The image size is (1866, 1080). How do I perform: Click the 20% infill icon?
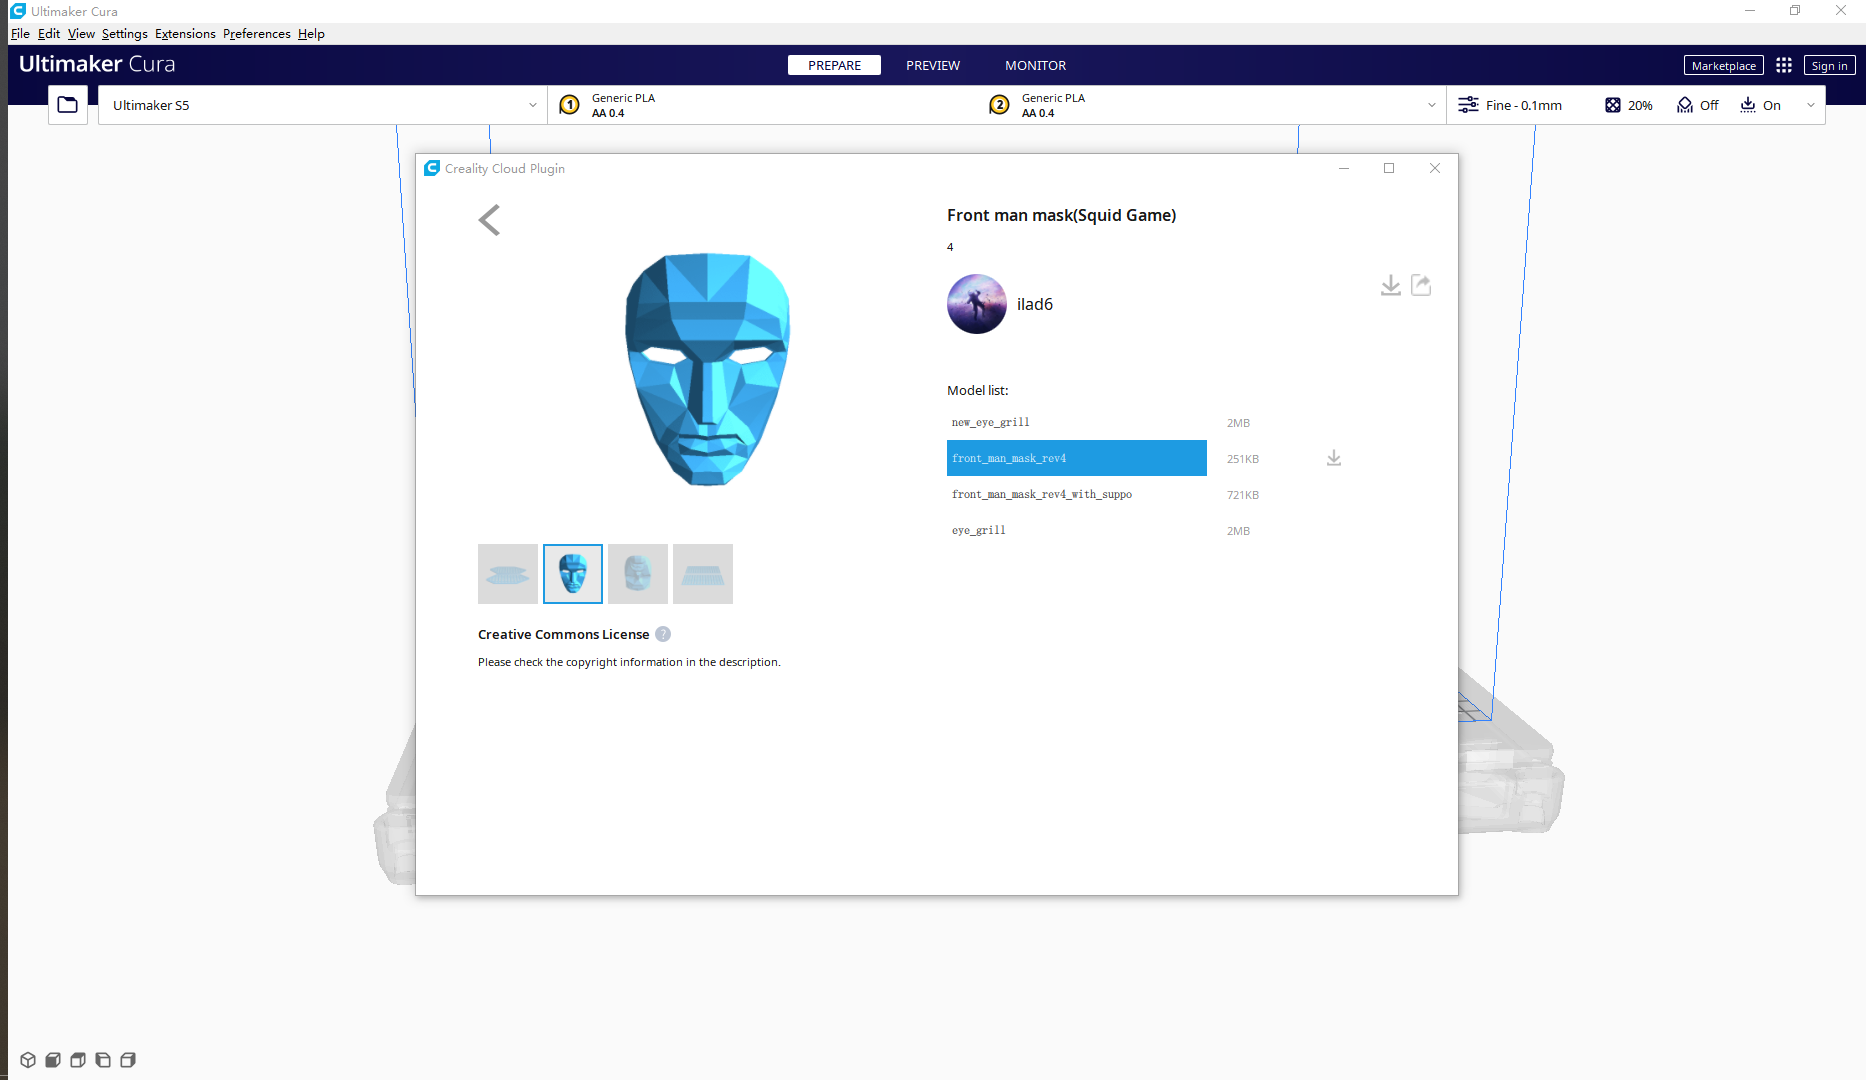1613,105
